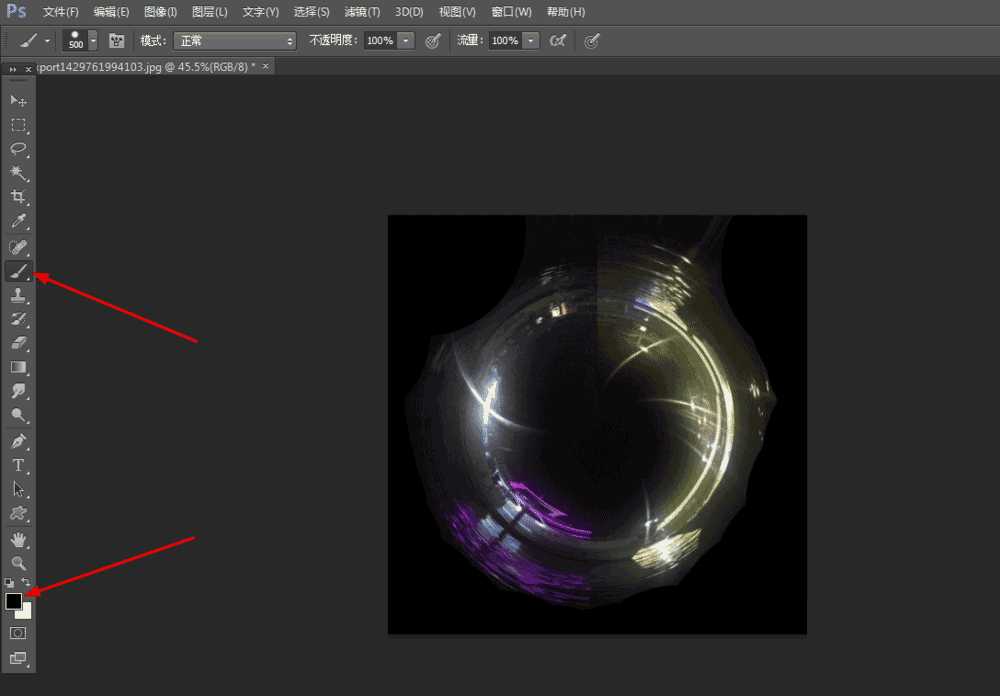Open the 流量 flow dropdown
Screen dimensions: 1000x696
[531, 41]
